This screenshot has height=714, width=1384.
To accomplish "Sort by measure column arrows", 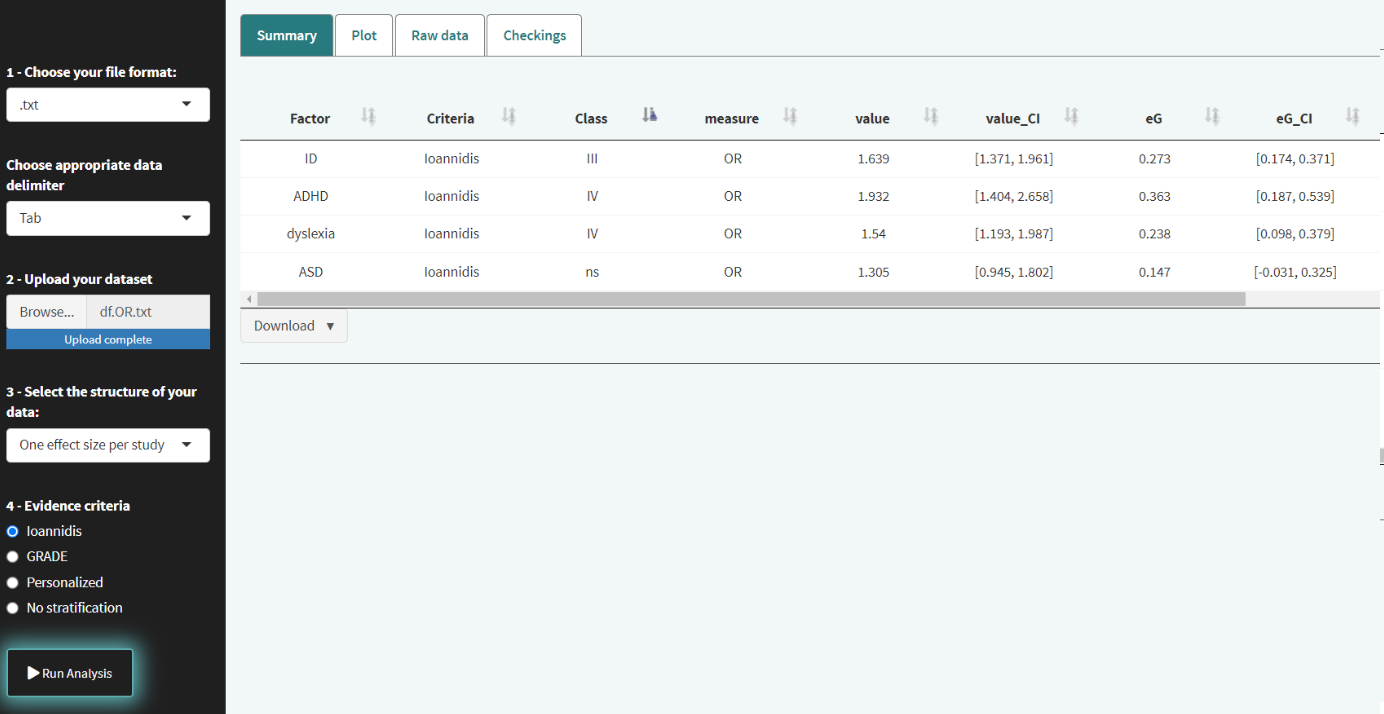I will (x=790, y=117).
